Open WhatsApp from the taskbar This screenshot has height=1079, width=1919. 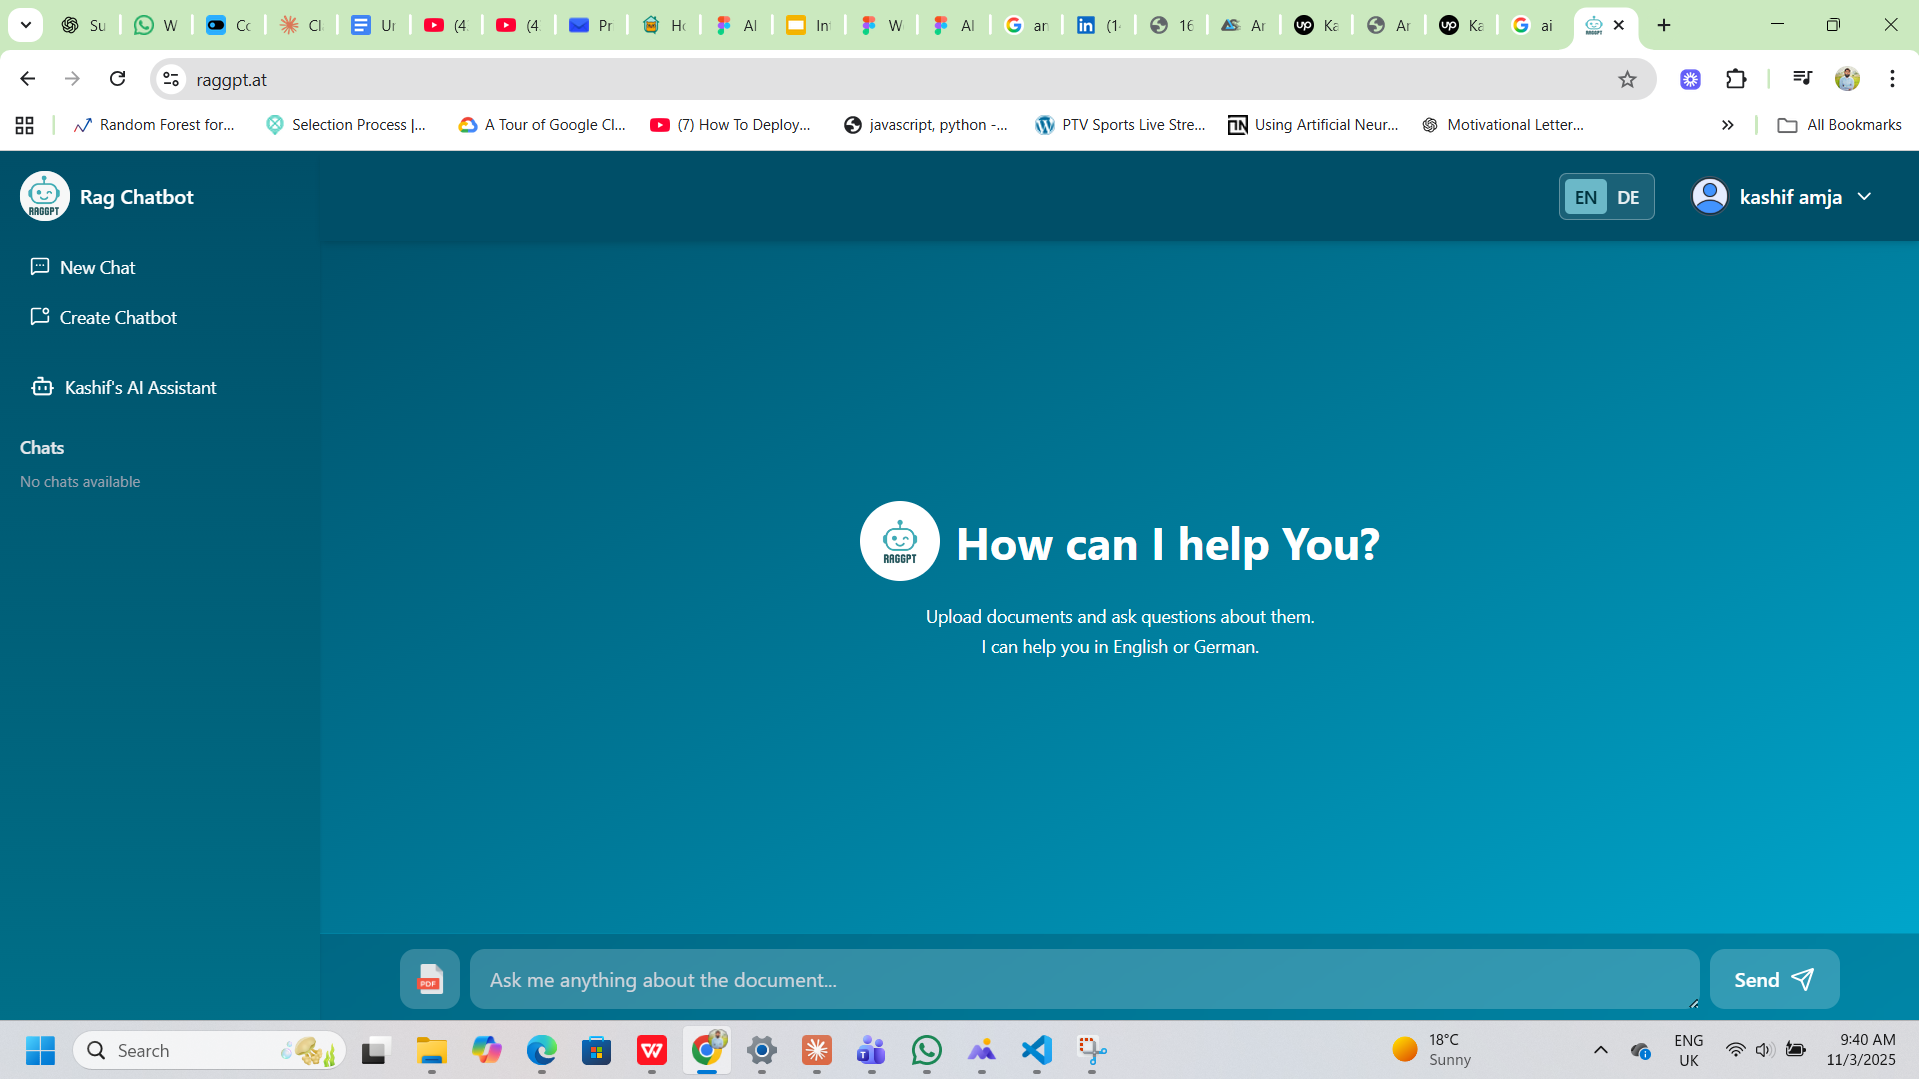pos(926,1050)
